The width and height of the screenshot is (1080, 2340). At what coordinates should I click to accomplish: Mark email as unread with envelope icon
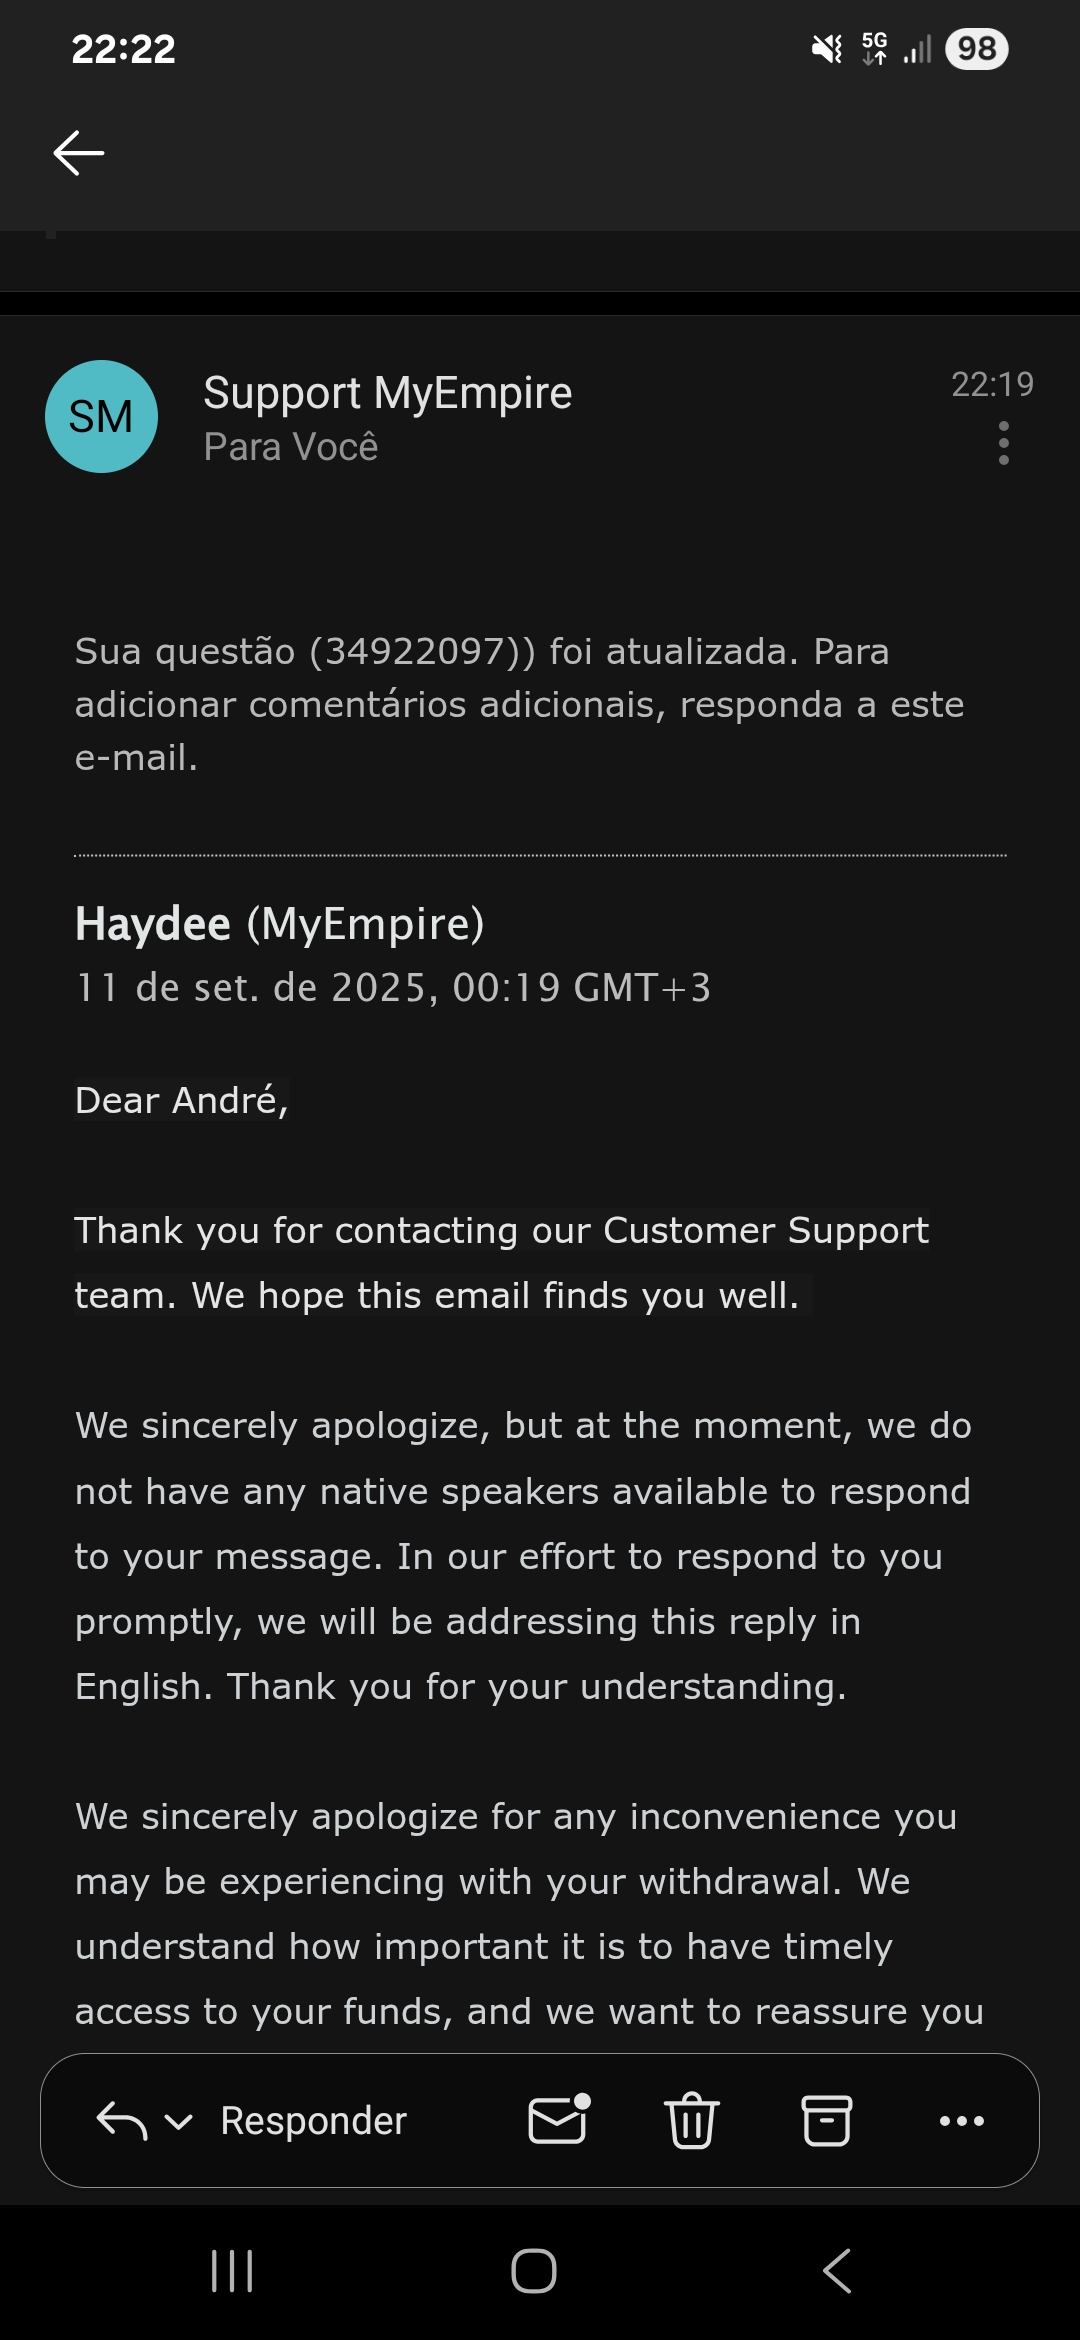tap(558, 2120)
